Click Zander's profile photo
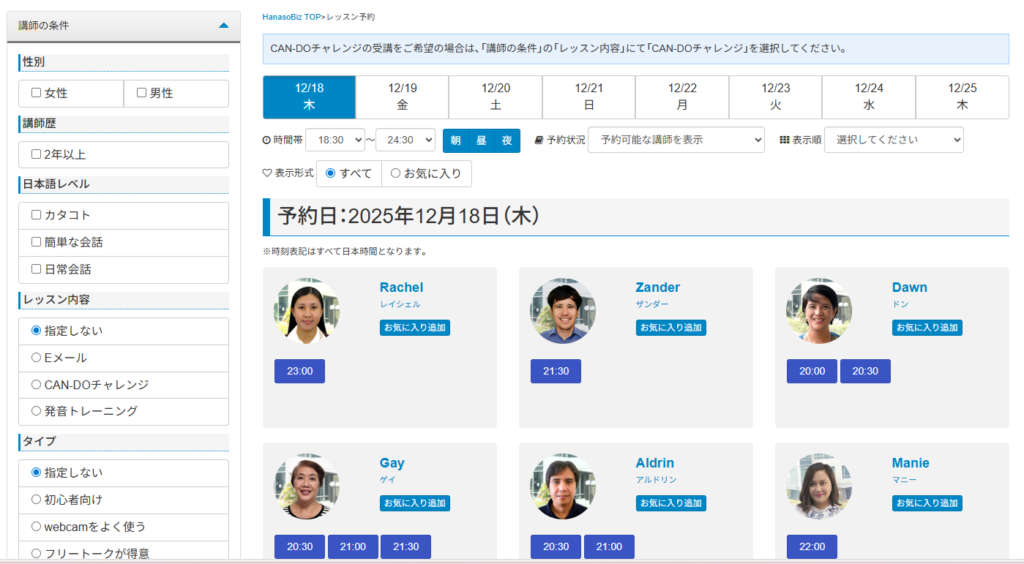The width and height of the screenshot is (1024, 564). tap(562, 311)
